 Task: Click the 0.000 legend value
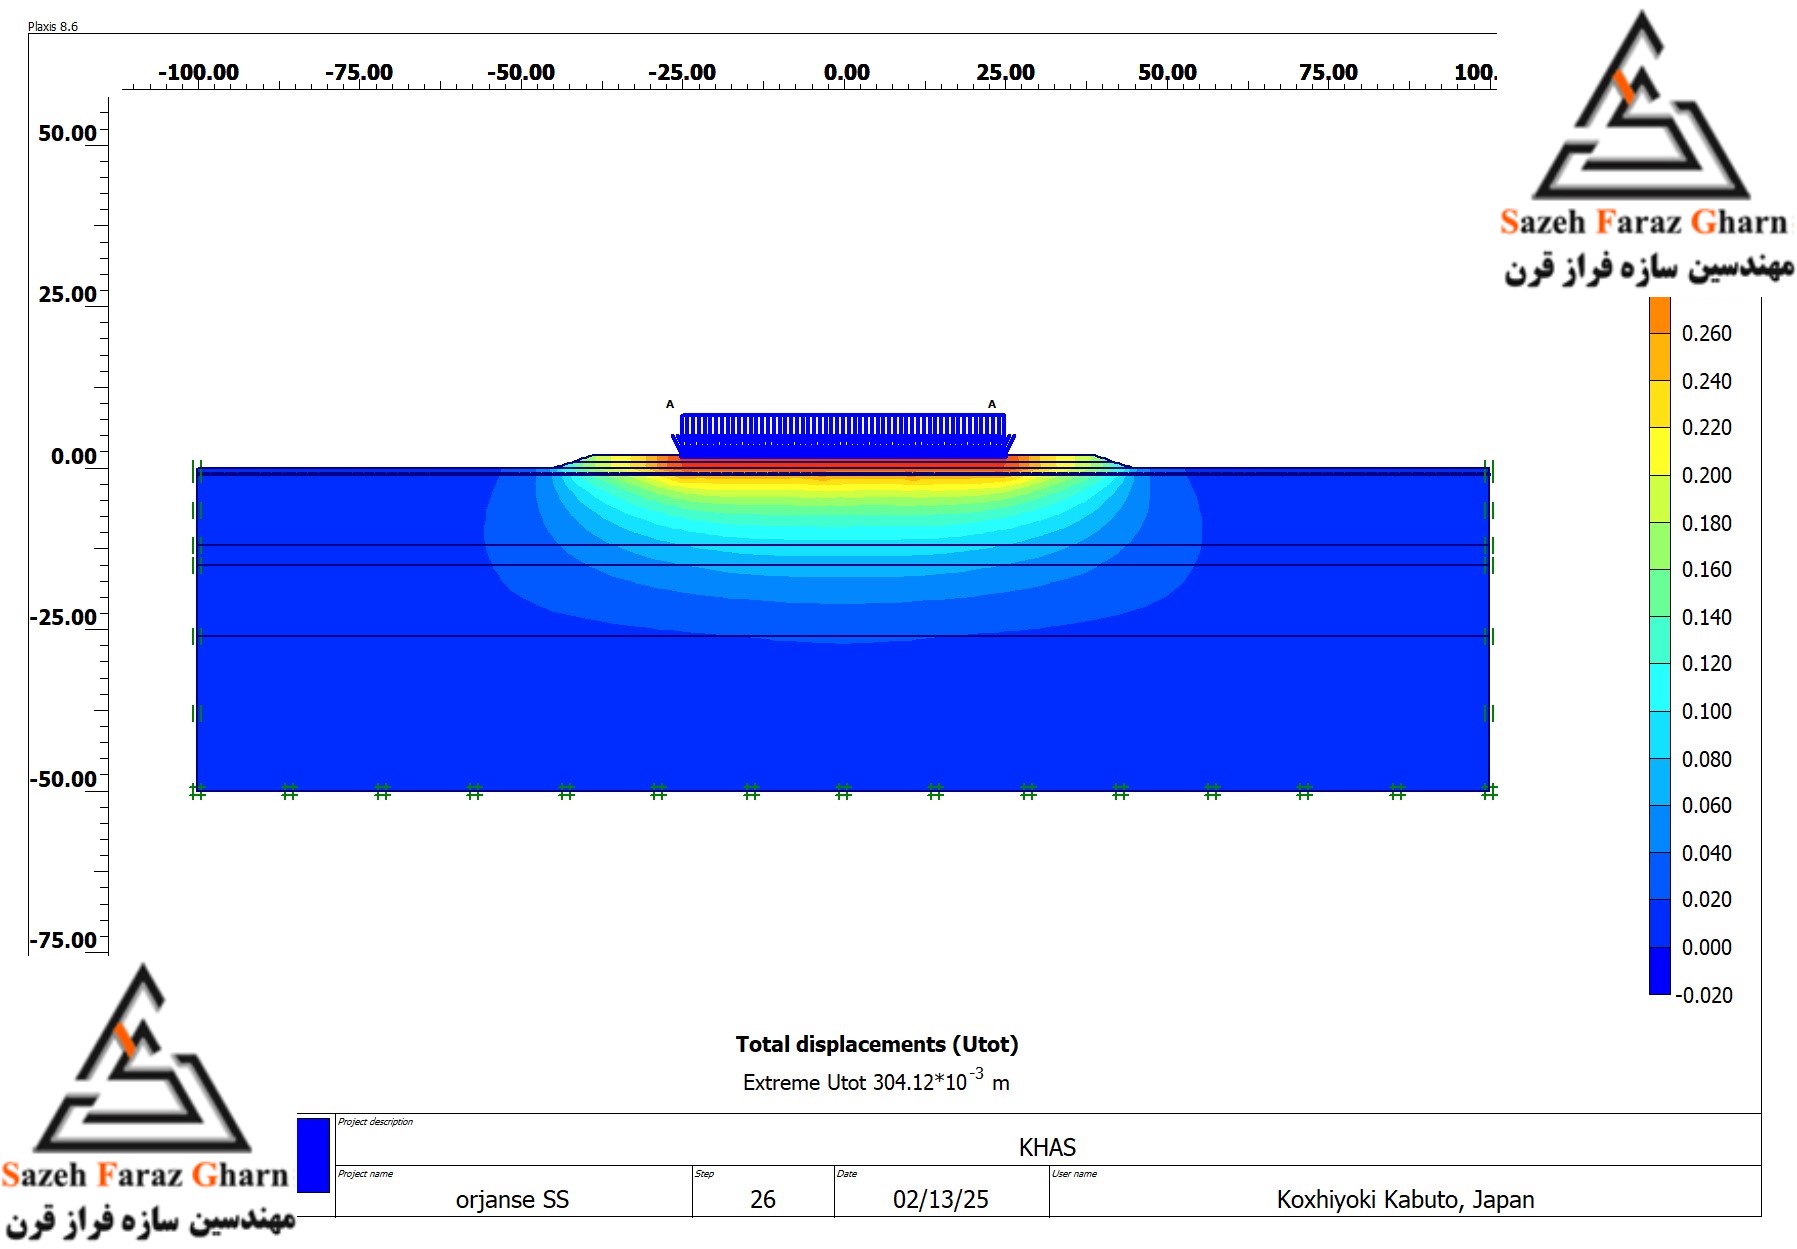1706,947
